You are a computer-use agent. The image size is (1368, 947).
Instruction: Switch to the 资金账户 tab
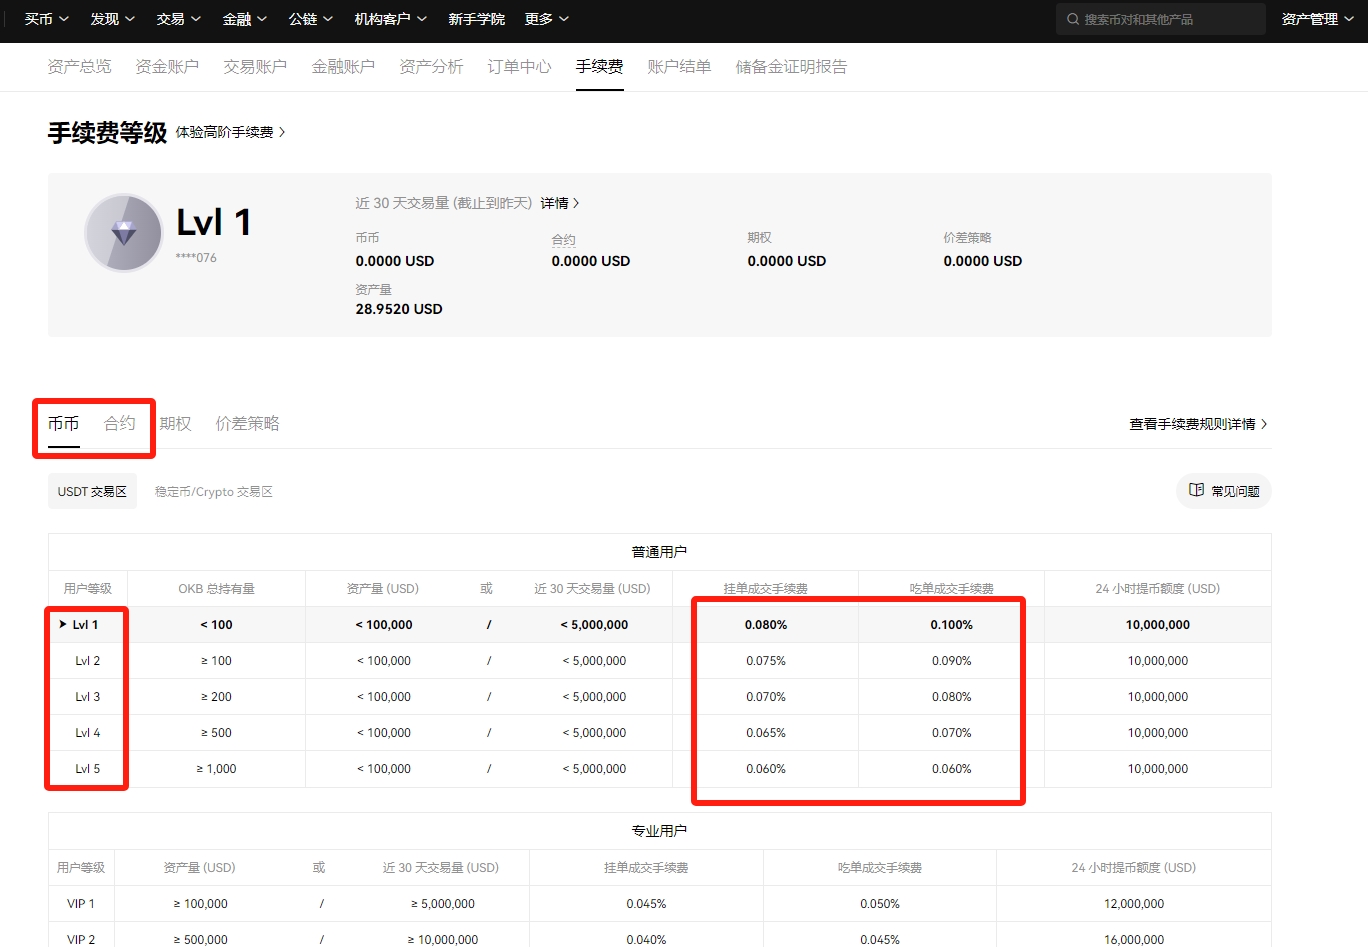pos(168,67)
